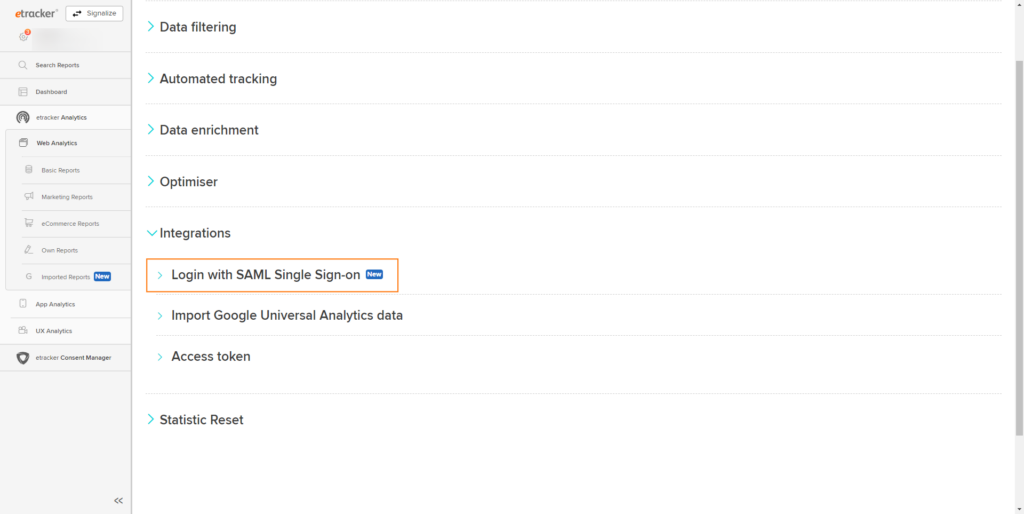Viewport: 1024px width, 514px height.
Task: Open Dashboard via its grid icon
Action: pyautogui.click(x=23, y=92)
